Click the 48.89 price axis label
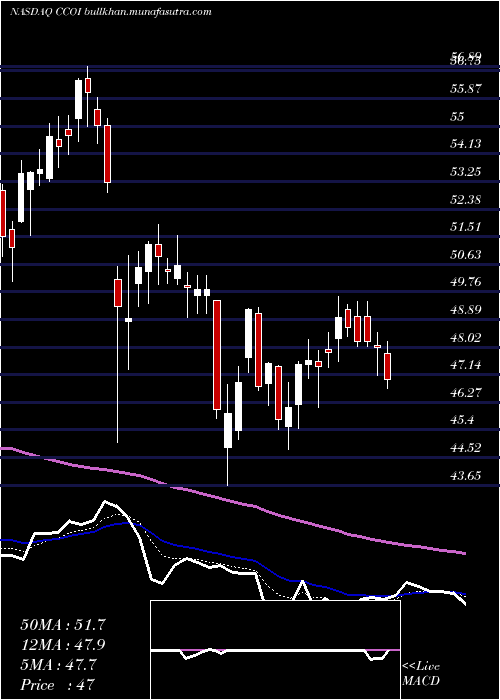This screenshot has width=500, height=700. [x=466, y=310]
